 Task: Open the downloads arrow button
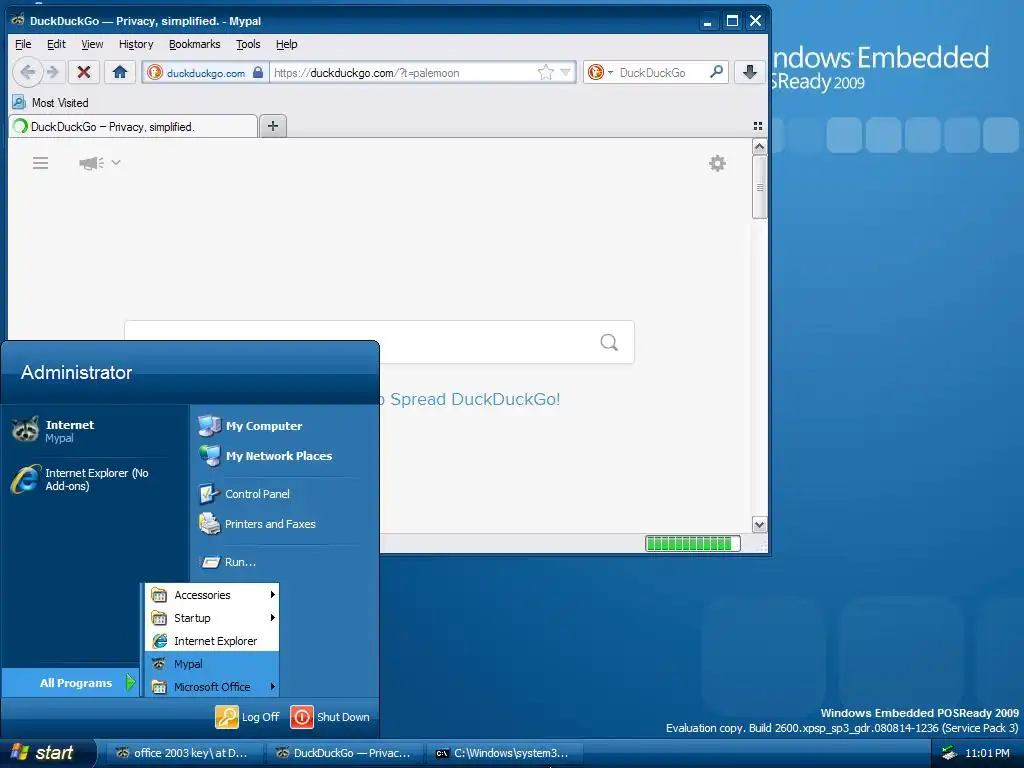[750, 72]
